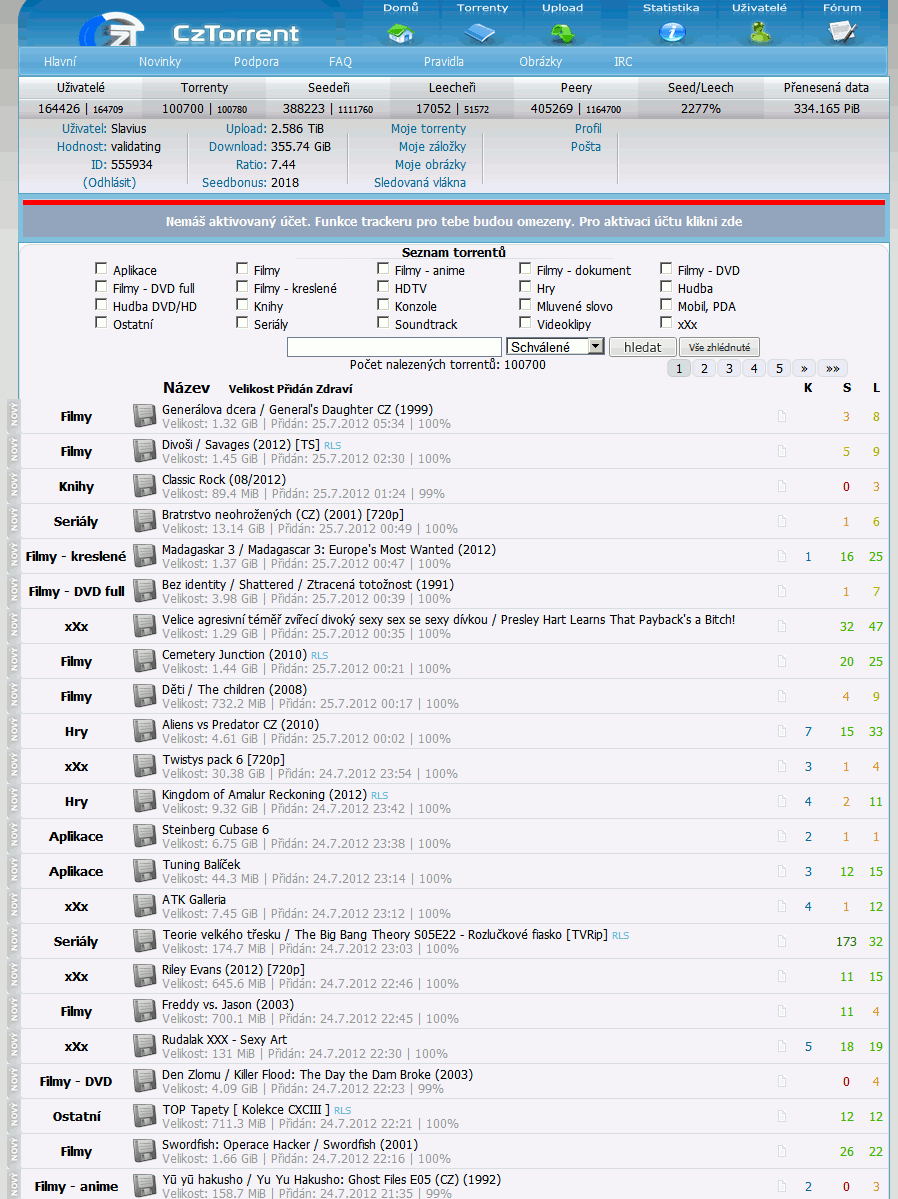This screenshot has width=898, height=1199.
Task: Download floppy icon for Děti / The children
Action: (x=145, y=697)
